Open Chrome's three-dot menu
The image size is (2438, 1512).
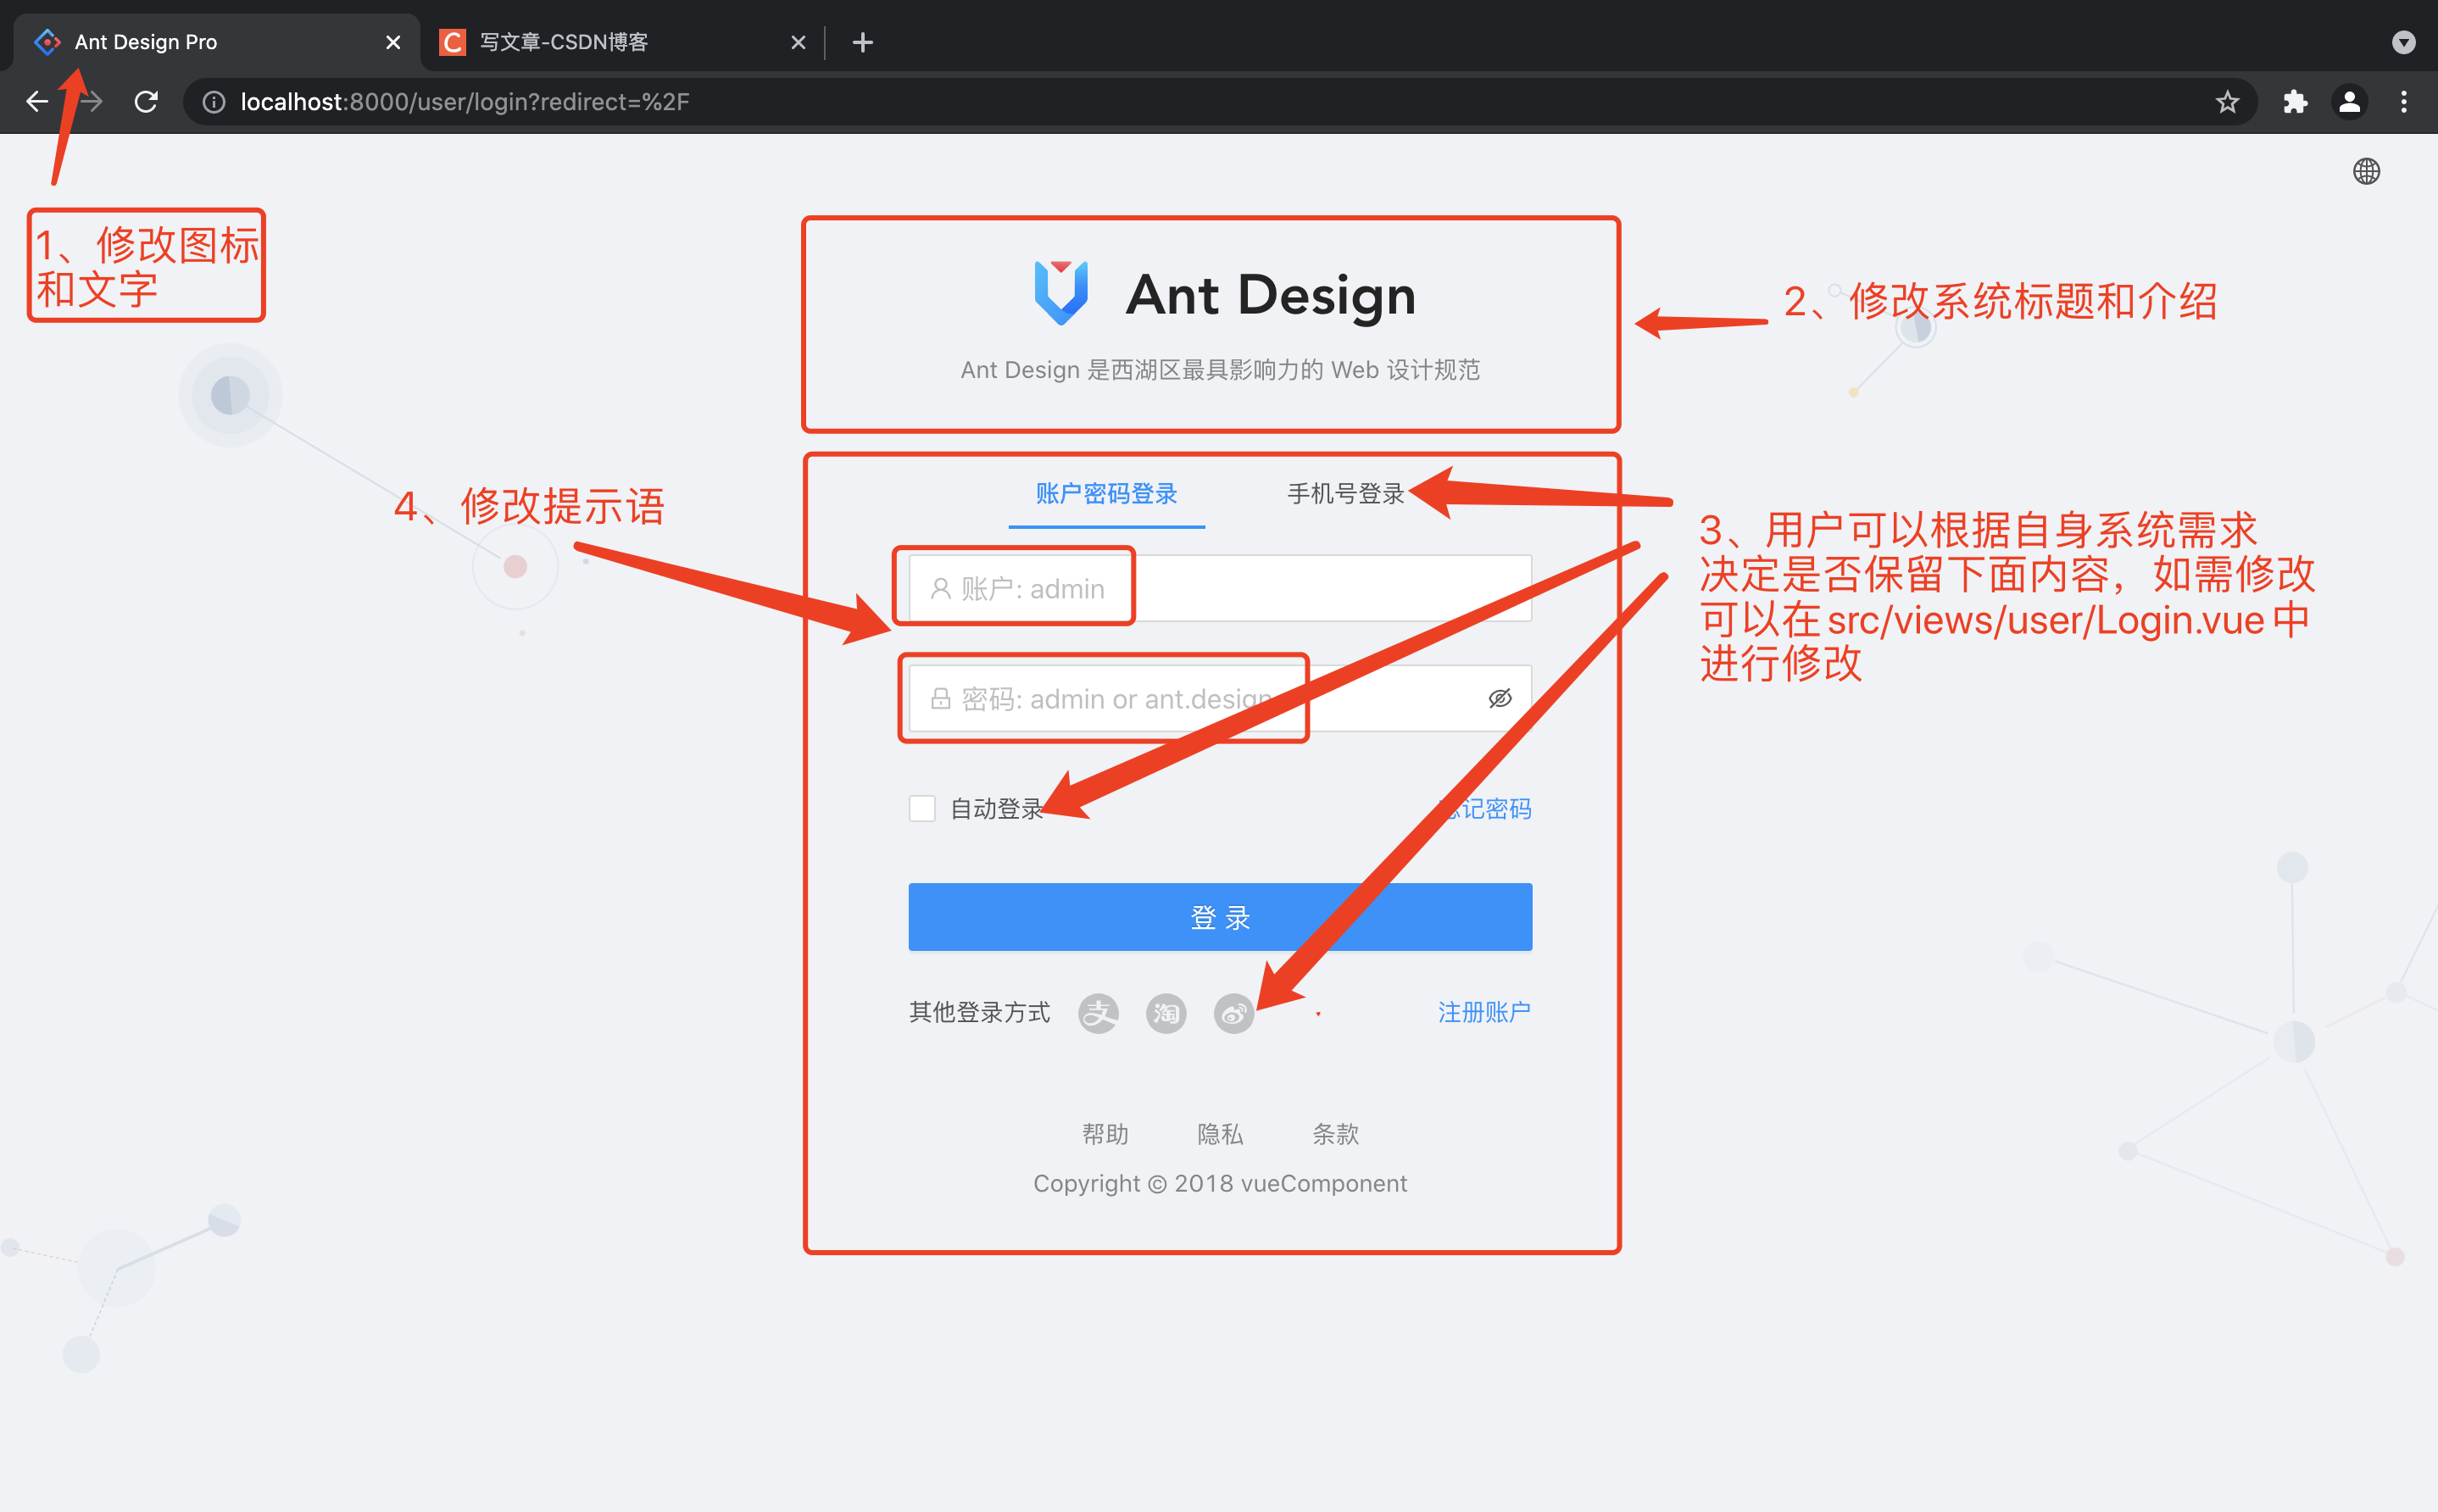[x=2404, y=101]
